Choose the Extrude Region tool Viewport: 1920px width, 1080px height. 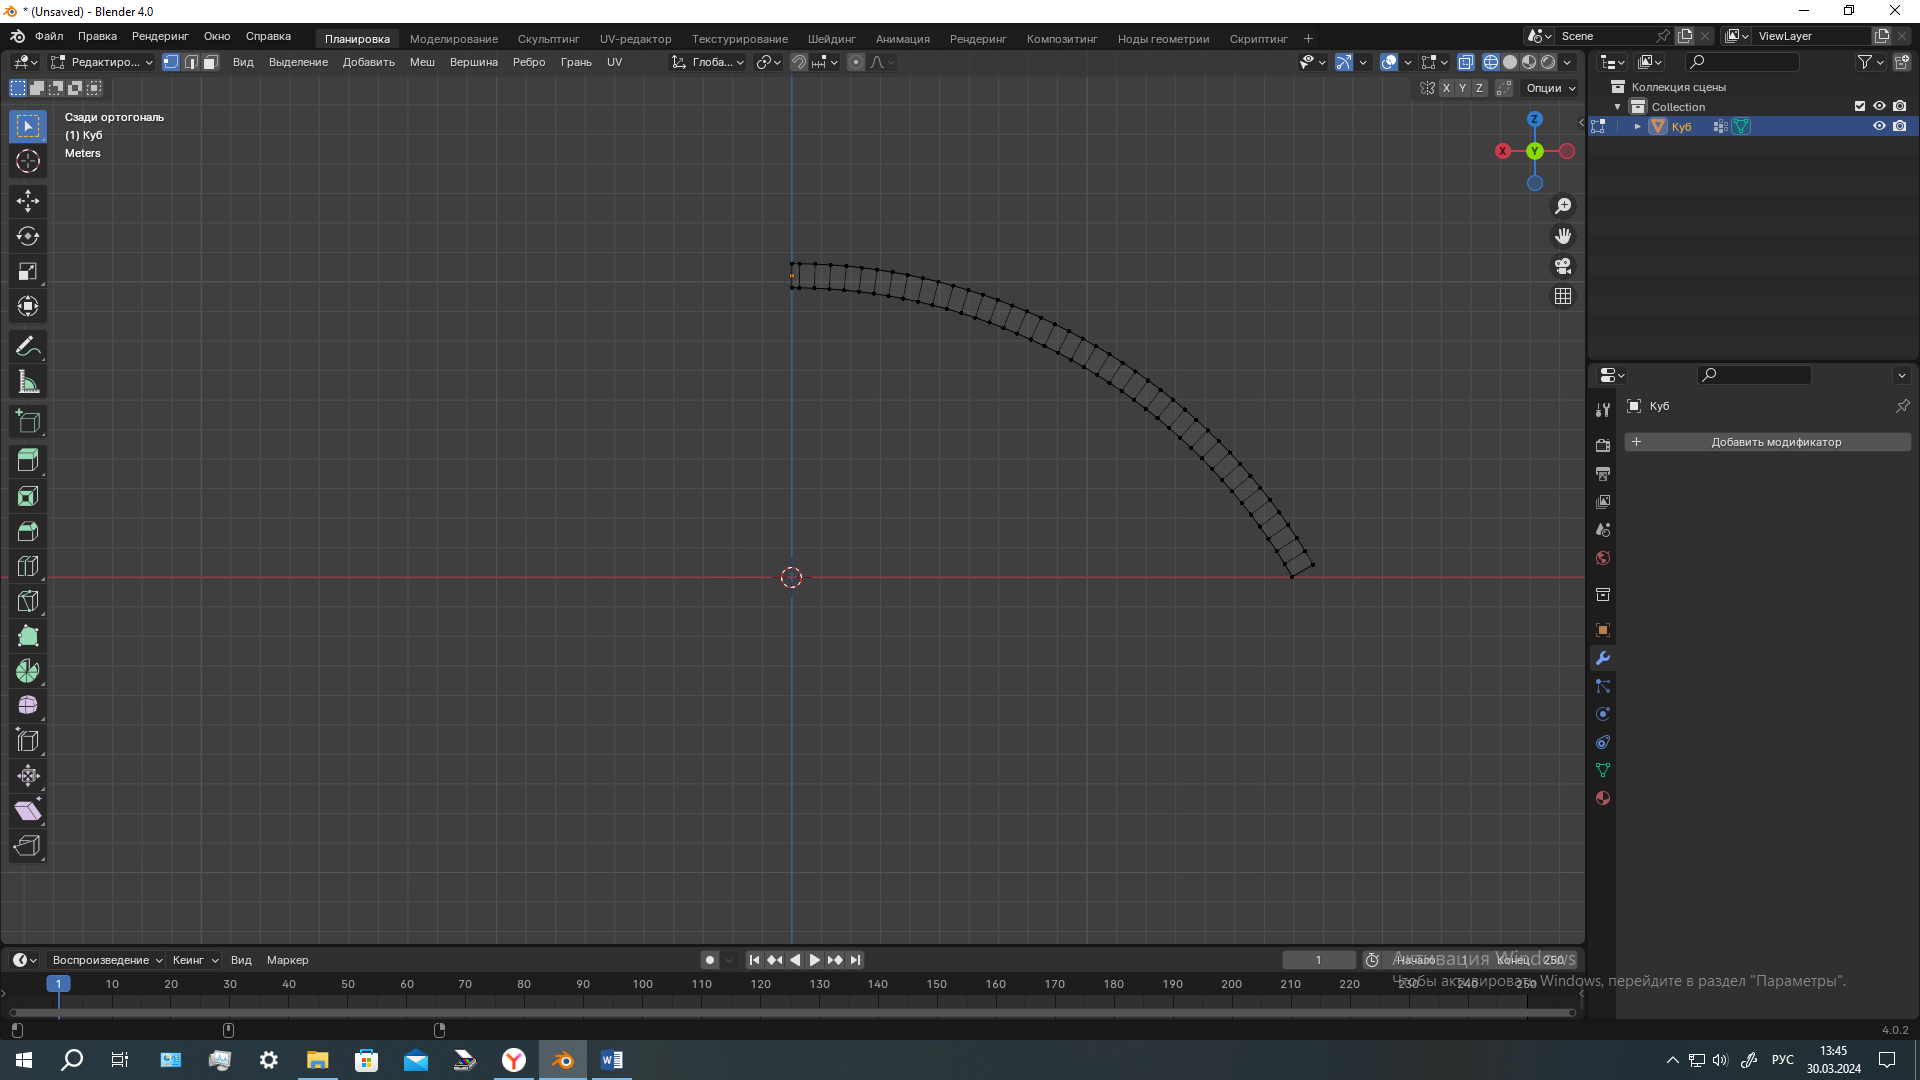click(28, 461)
